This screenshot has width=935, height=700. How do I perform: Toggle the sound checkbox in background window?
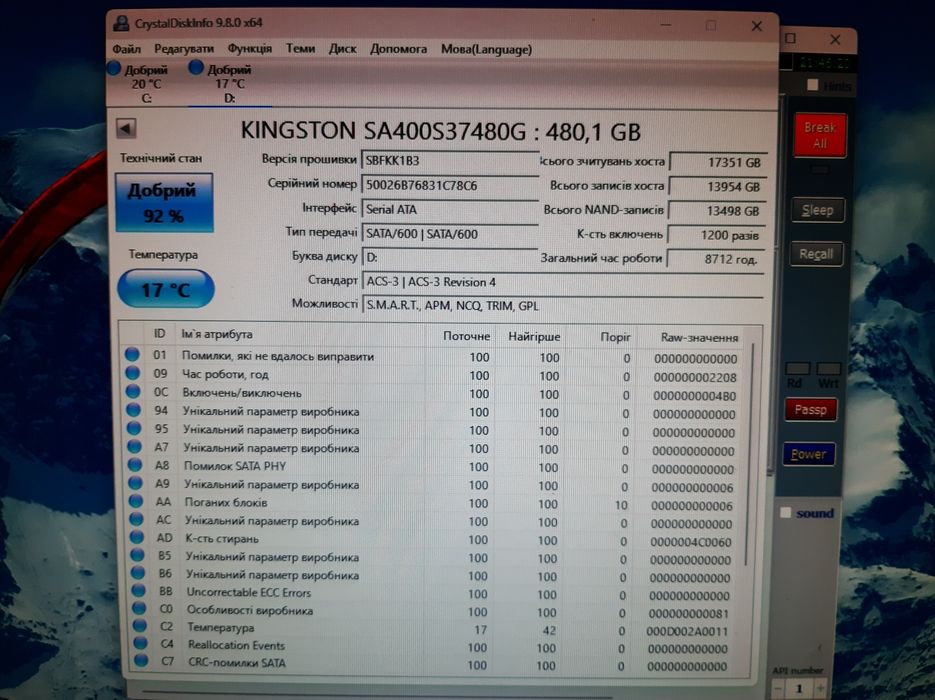point(785,513)
